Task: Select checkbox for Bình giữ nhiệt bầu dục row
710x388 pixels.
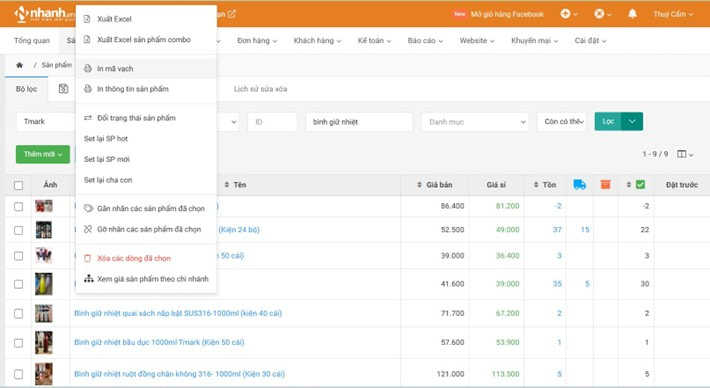Action: [19, 343]
